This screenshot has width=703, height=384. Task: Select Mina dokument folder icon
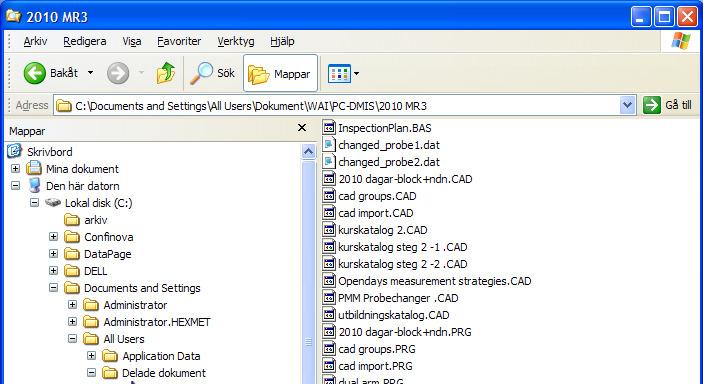click(x=34, y=169)
